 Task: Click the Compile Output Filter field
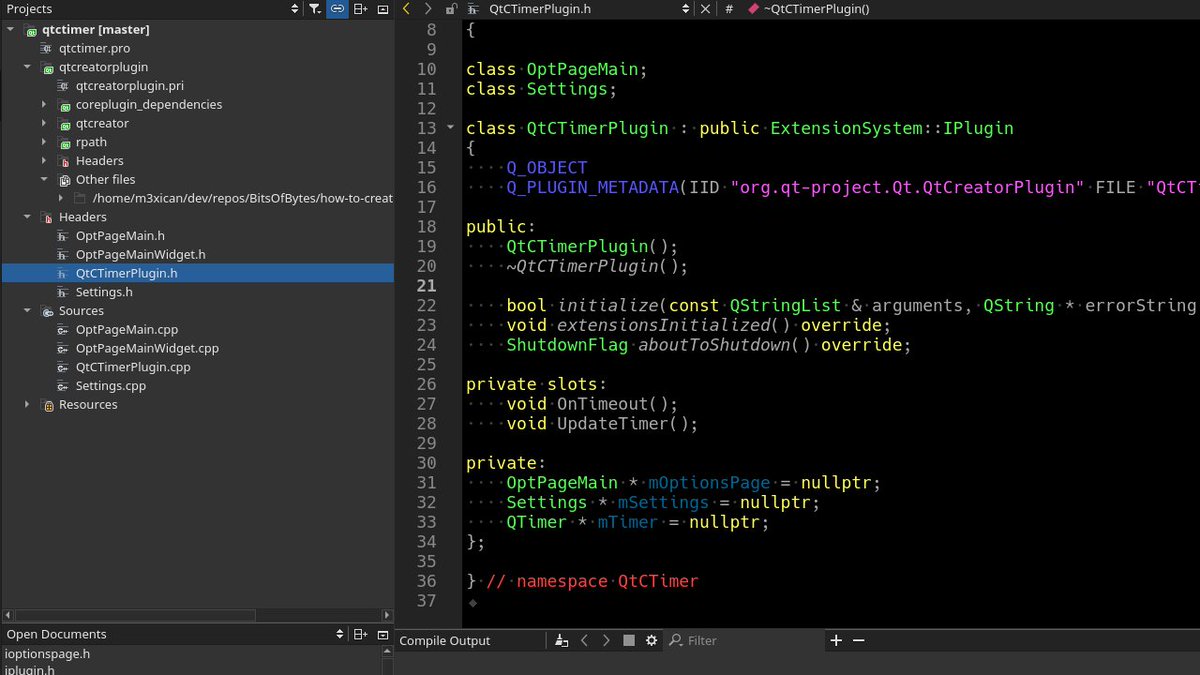click(x=744, y=641)
